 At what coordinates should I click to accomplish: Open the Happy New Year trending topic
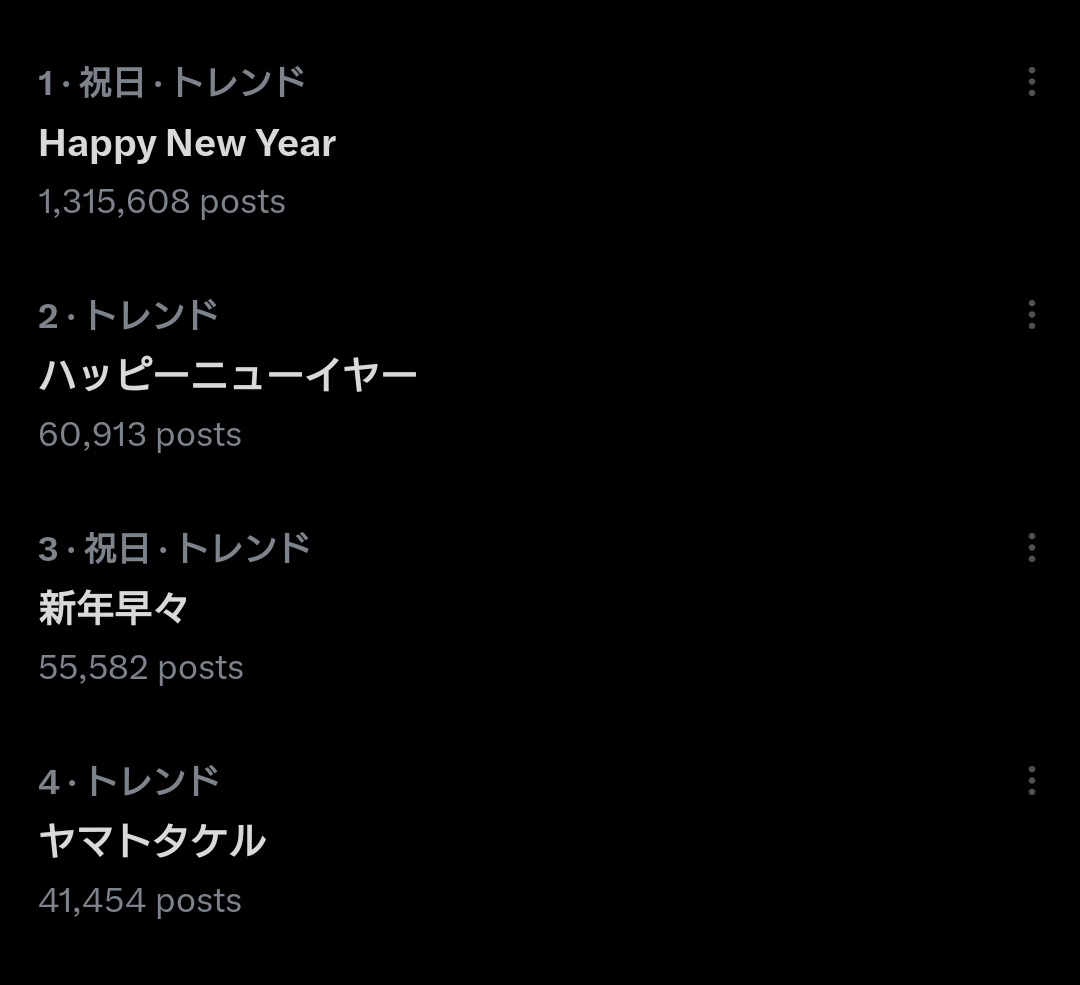point(187,143)
